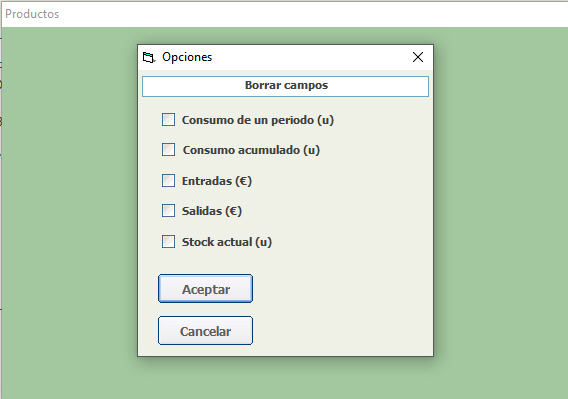Click the Opciones dialog window icon
This screenshot has height=399, width=568.
[149, 57]
